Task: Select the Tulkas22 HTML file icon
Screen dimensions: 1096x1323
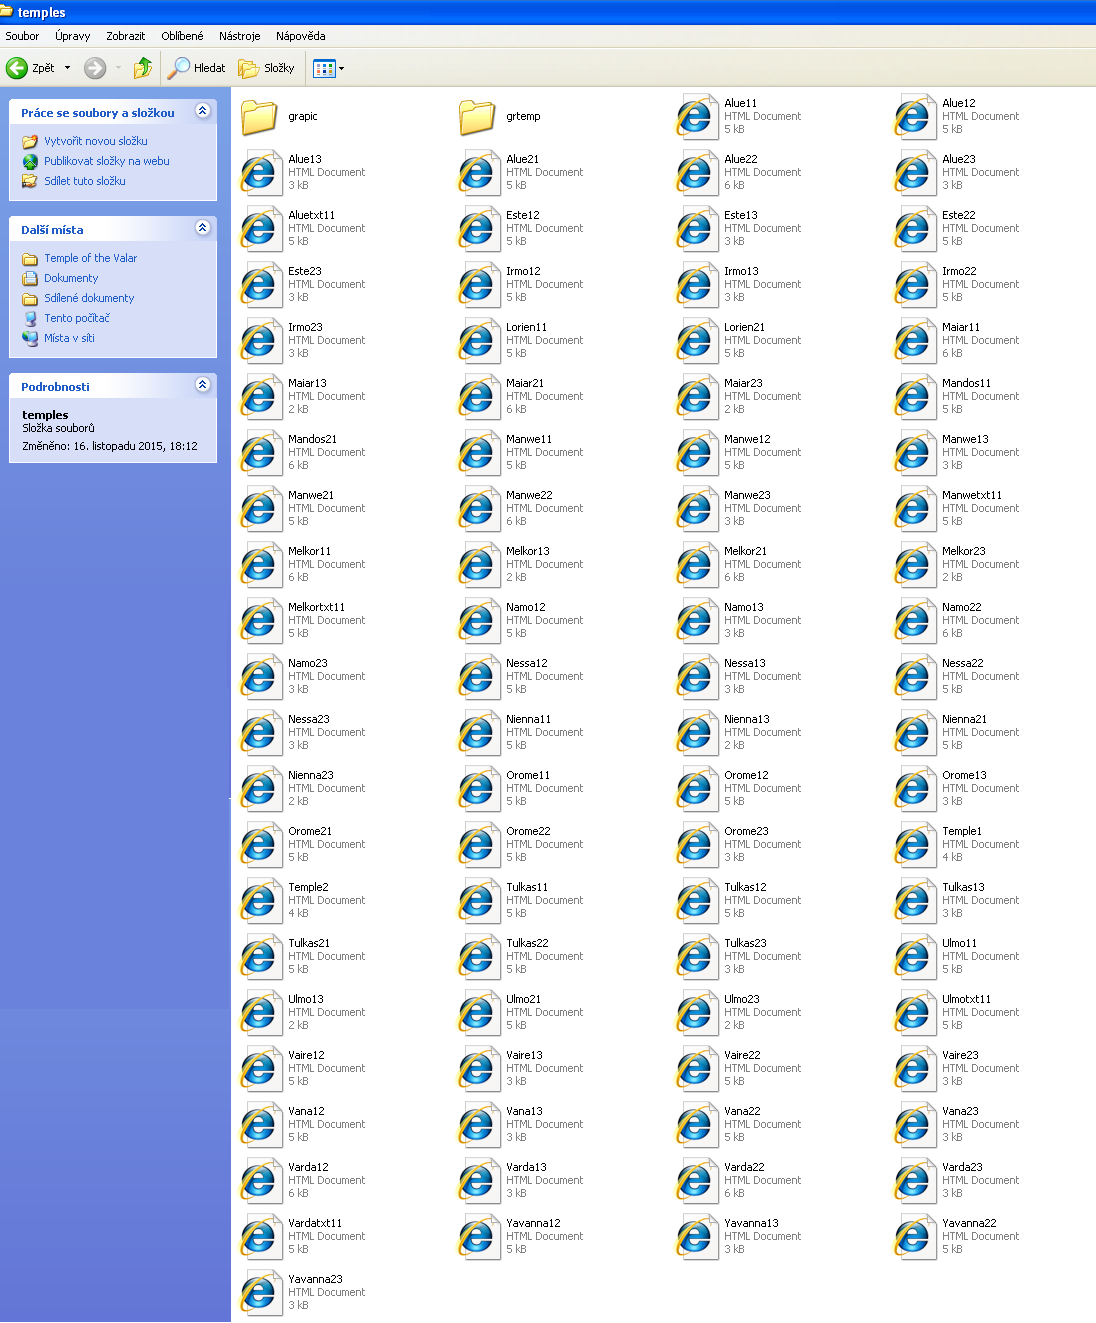Action: pyautogui.click(x=479, y=956)
